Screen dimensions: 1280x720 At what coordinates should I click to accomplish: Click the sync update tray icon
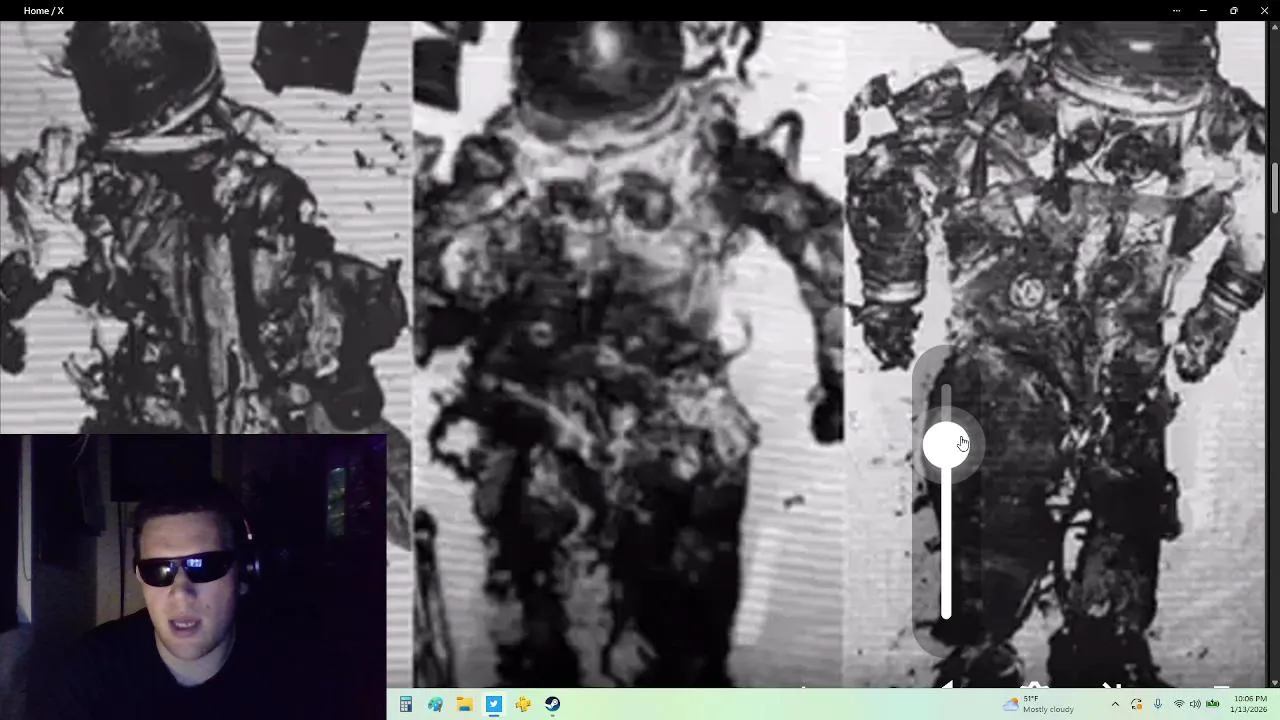(1136, 704)
